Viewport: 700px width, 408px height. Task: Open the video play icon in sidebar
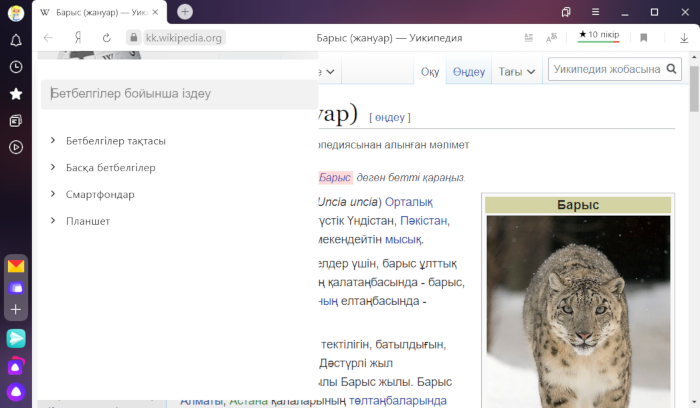coord(16,147)
